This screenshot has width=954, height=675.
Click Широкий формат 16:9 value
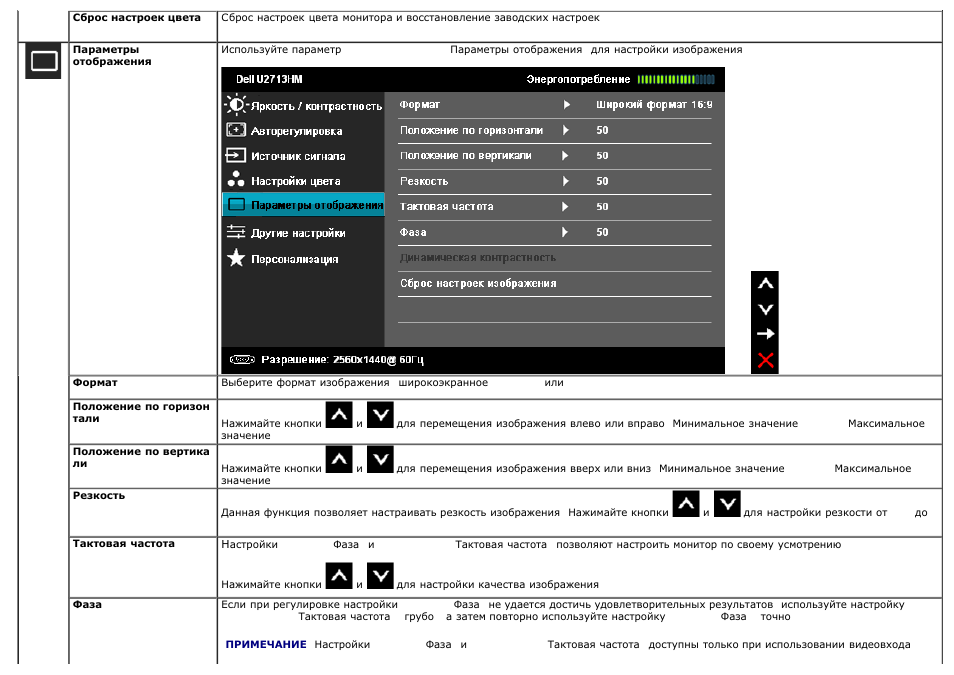click(654, 105)
